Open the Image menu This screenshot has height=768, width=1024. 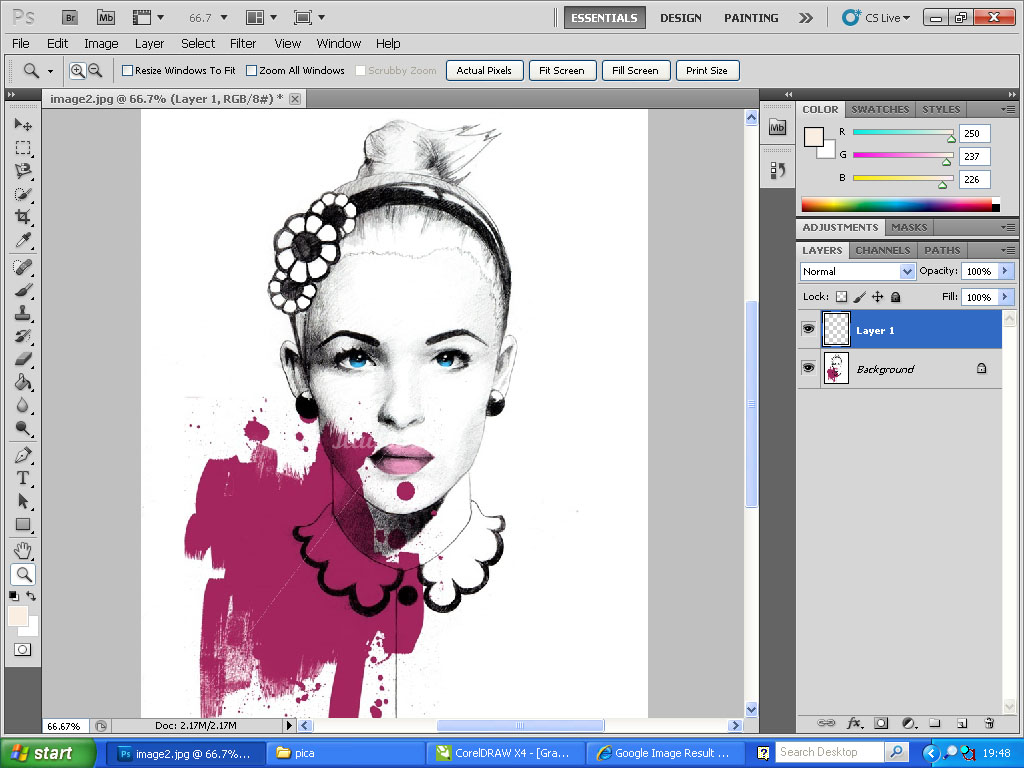tap(101, 44)
